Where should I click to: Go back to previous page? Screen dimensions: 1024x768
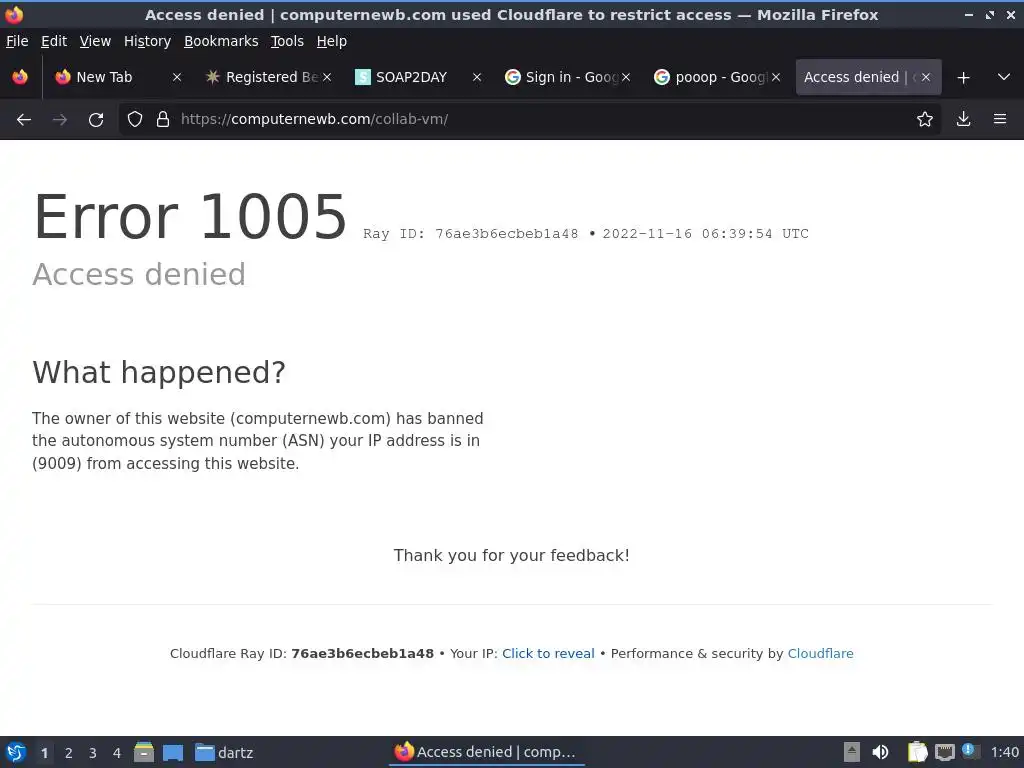tap(24, 120)
